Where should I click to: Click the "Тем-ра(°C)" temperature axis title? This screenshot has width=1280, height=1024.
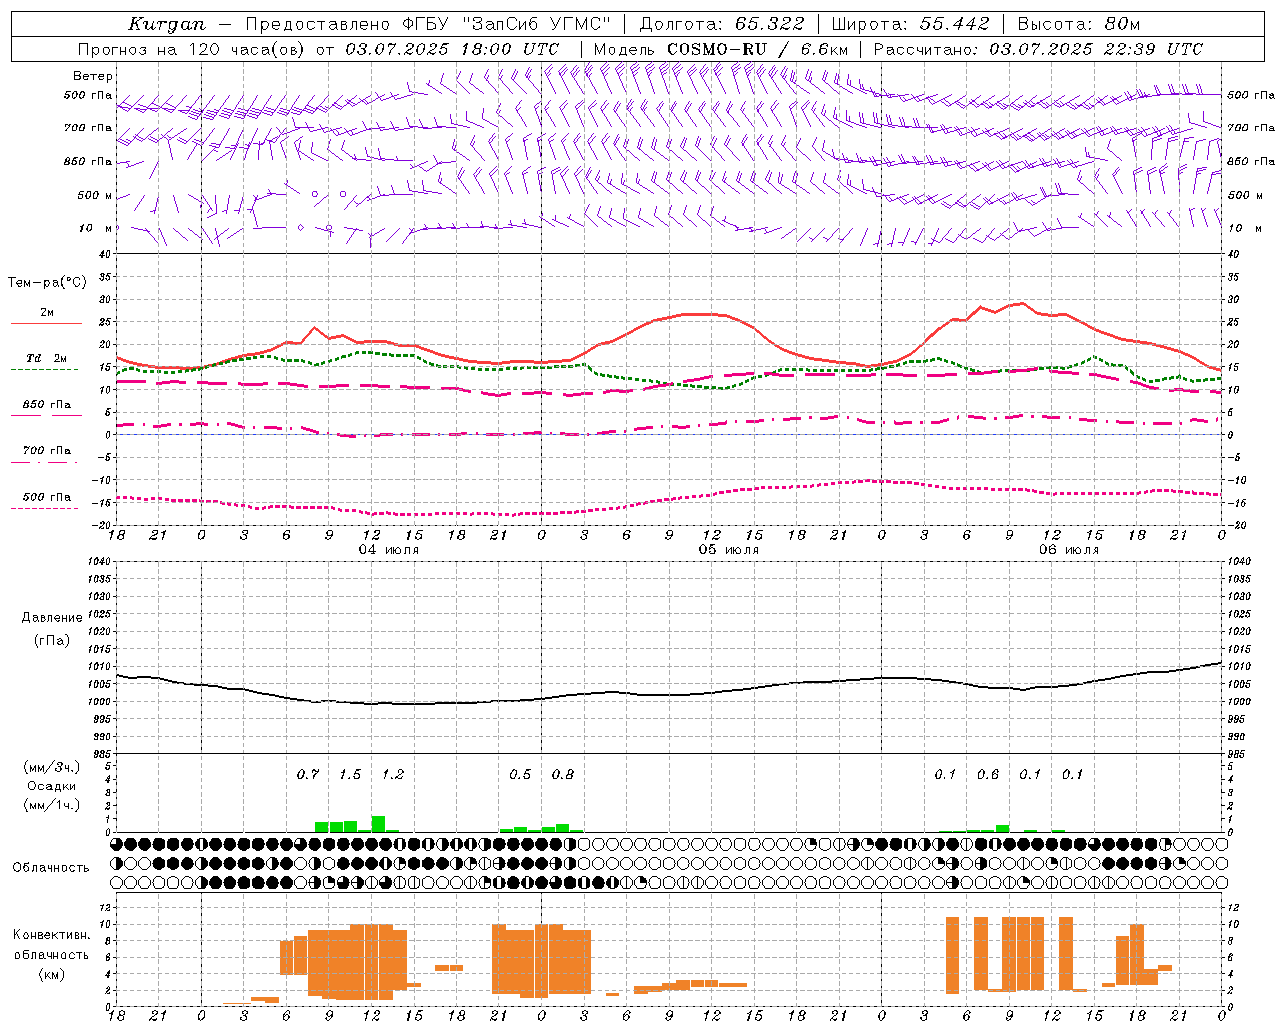47,283
